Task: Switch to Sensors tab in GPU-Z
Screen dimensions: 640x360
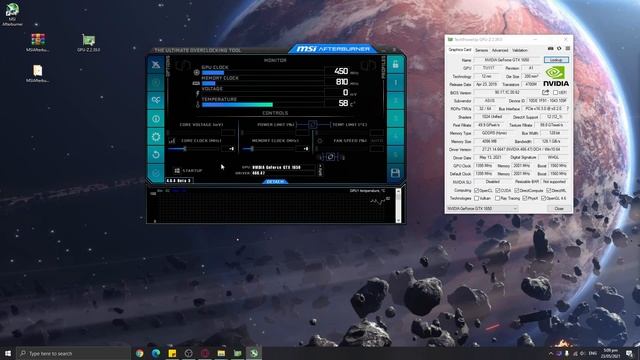Action: pos(481,50)
